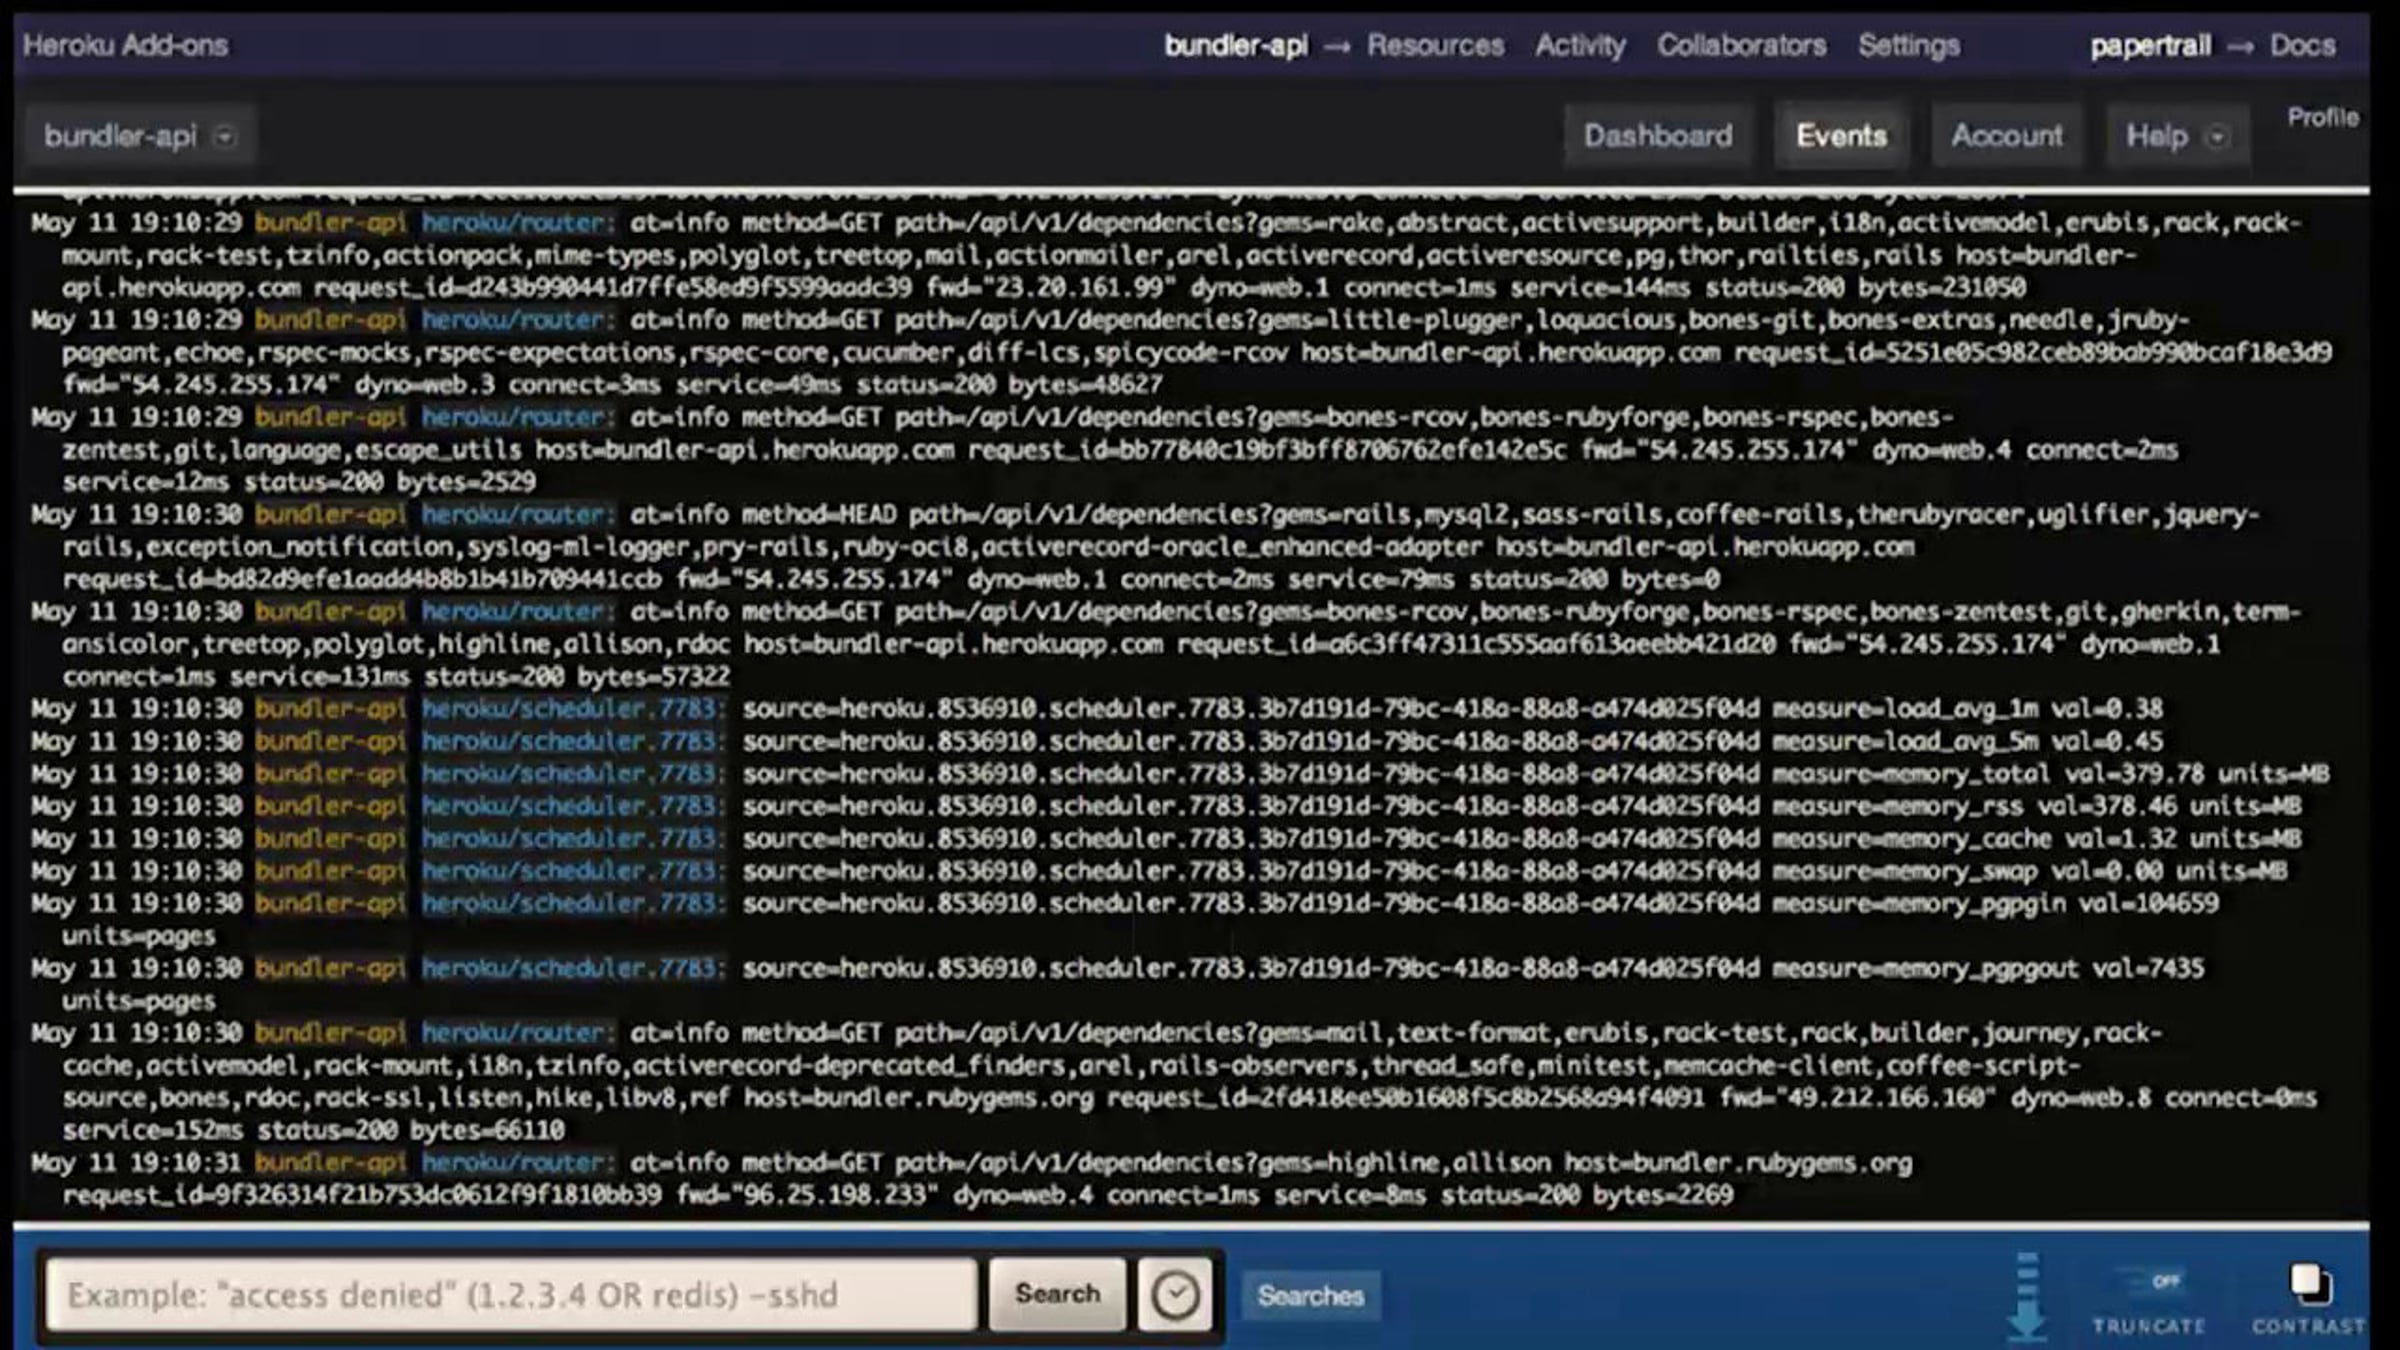Open the Docs link
This screenshot has width=2400, height=1350.
coord(2302,46)
